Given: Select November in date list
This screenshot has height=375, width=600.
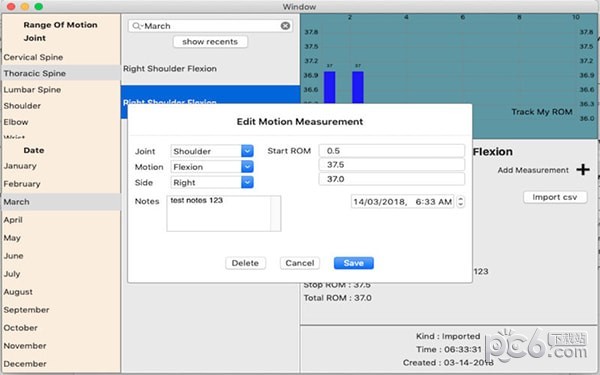Looking at the screenshot, I should click(x=61, y=346).
